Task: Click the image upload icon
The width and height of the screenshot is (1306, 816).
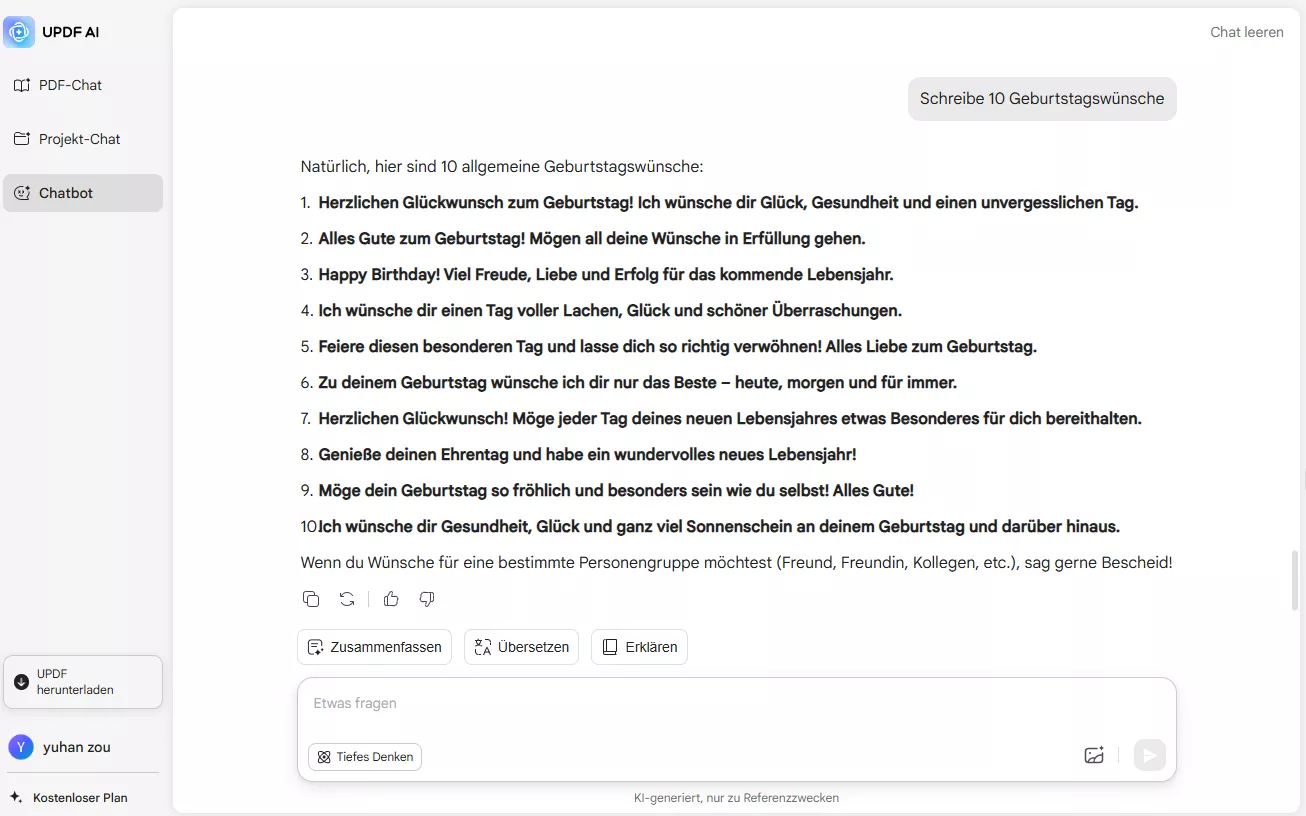Action: [1094, 755]
